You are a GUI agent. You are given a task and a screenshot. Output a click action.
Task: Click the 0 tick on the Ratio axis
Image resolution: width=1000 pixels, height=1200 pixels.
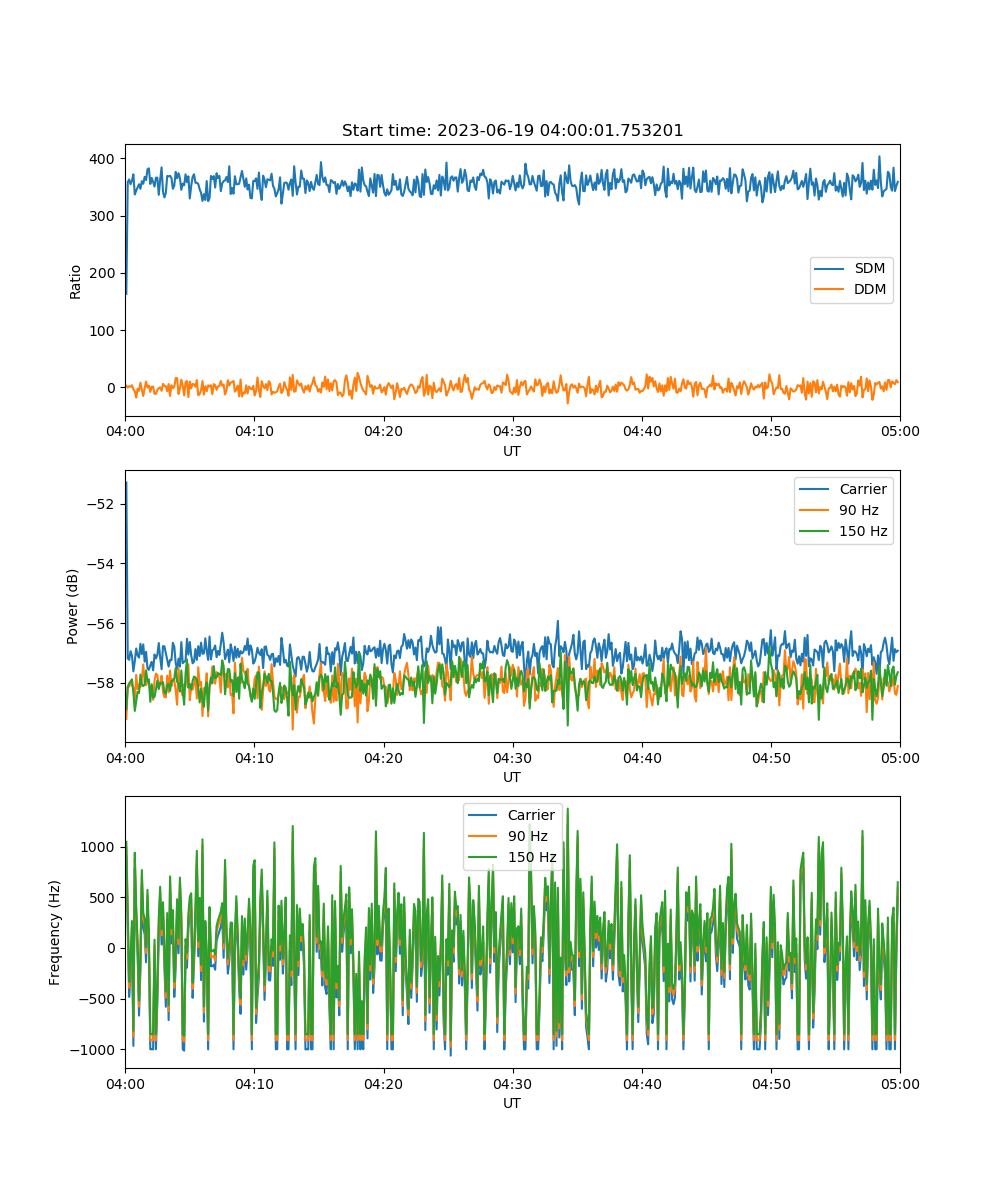click(x=113, y=388)
